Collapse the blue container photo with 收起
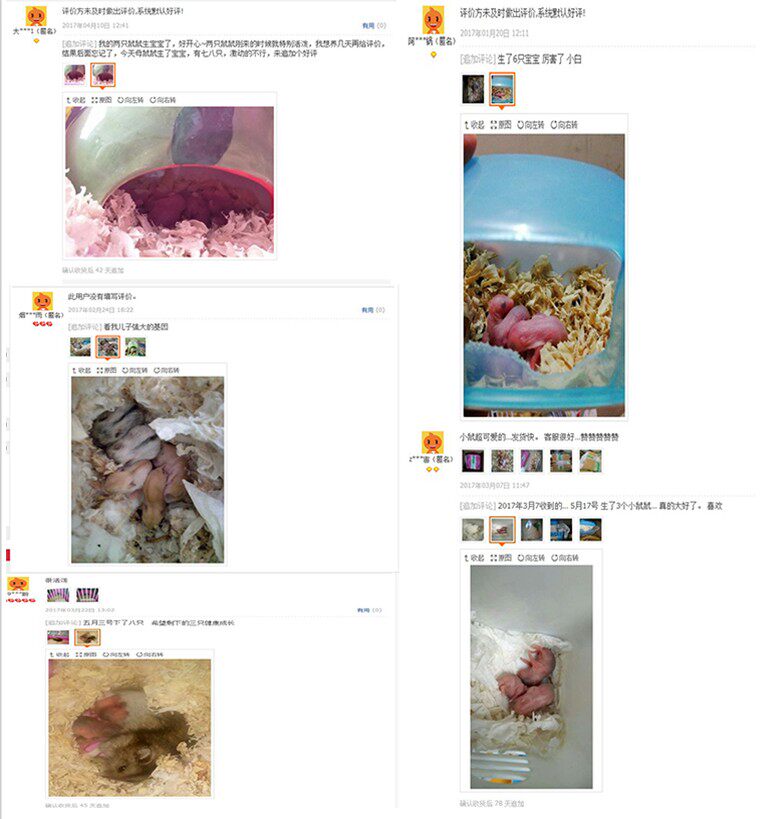The height and width of the screenshot is (819, 763). 474,125
